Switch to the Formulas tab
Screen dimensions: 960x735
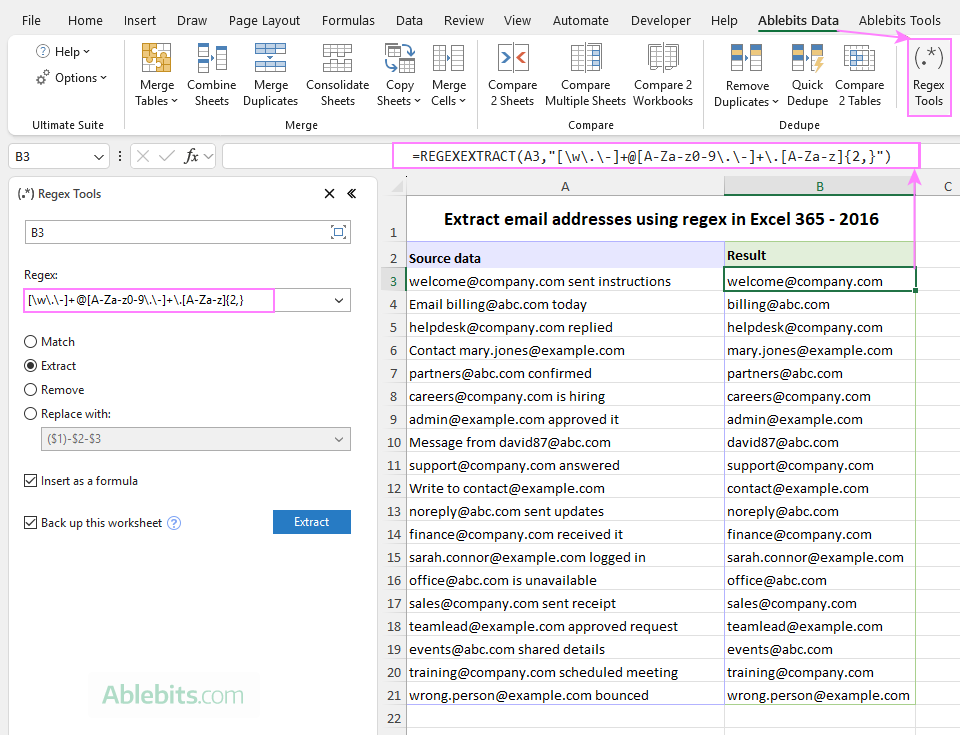pos(348,21)
